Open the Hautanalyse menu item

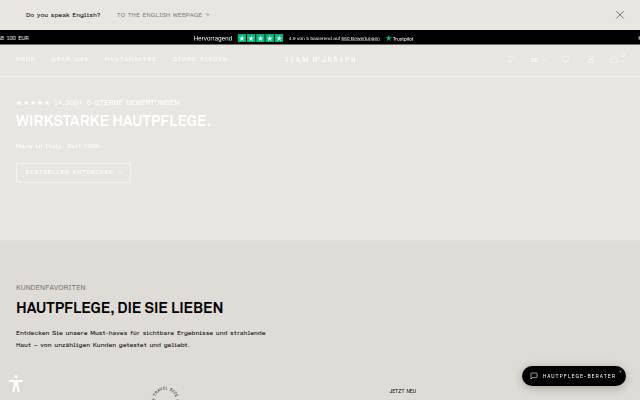tap(131, 60)
